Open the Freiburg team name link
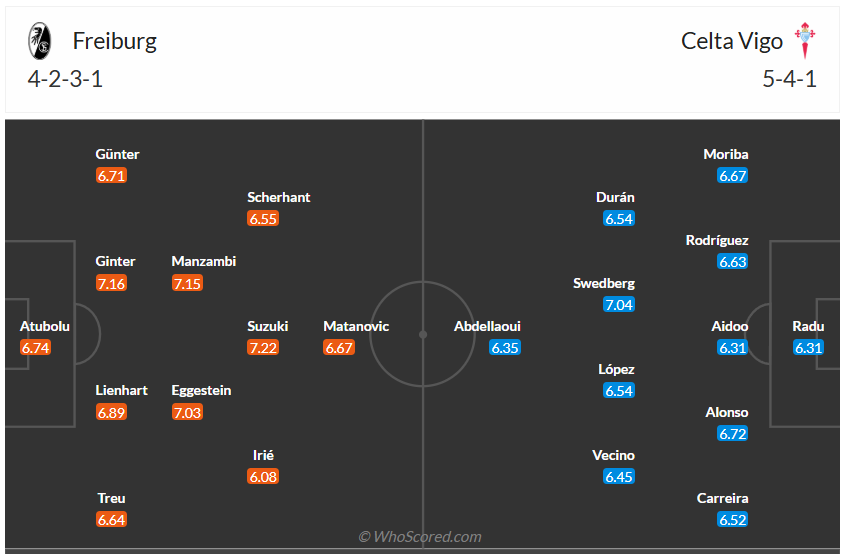Viewport: 847px width, 554px height. 114,41
